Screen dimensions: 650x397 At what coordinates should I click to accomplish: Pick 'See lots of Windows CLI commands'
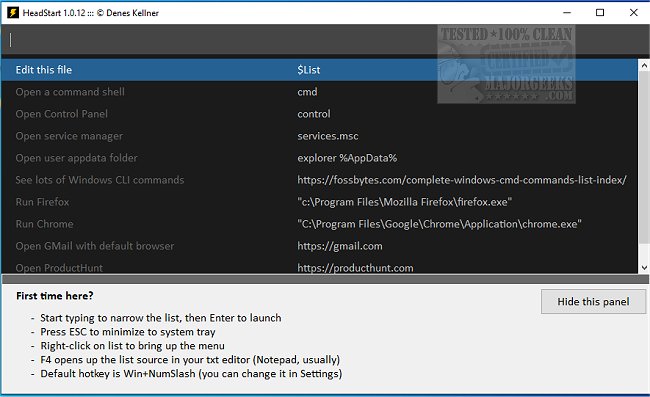click(x=320, y=180)
